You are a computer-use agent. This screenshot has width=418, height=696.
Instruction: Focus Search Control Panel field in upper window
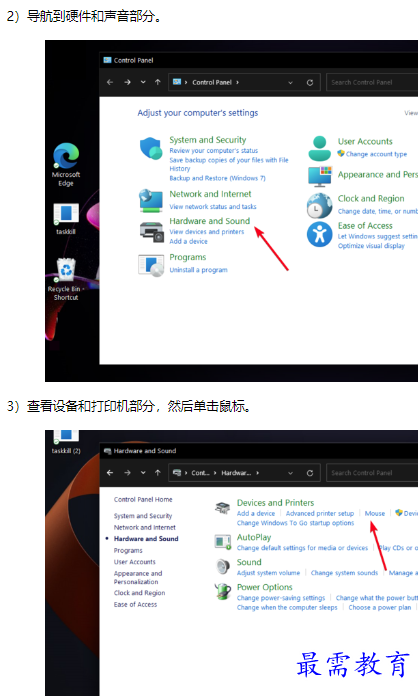point(372,82)
